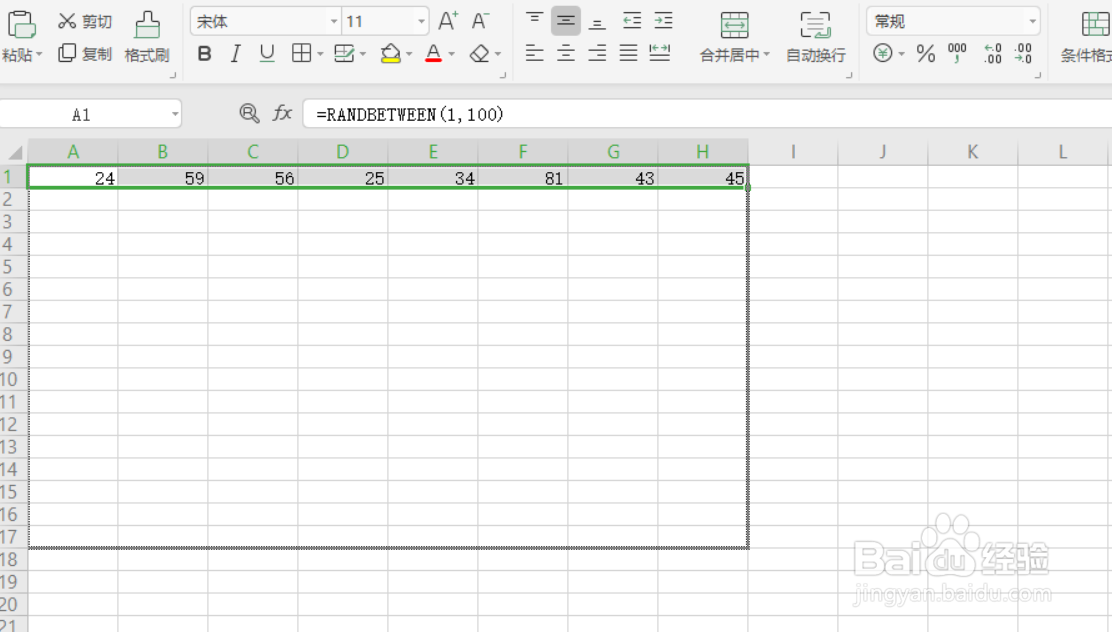Toggle Wrap Text (自动换行)
Viewport: 1112px width, 632px height.
tap(816, 37)
